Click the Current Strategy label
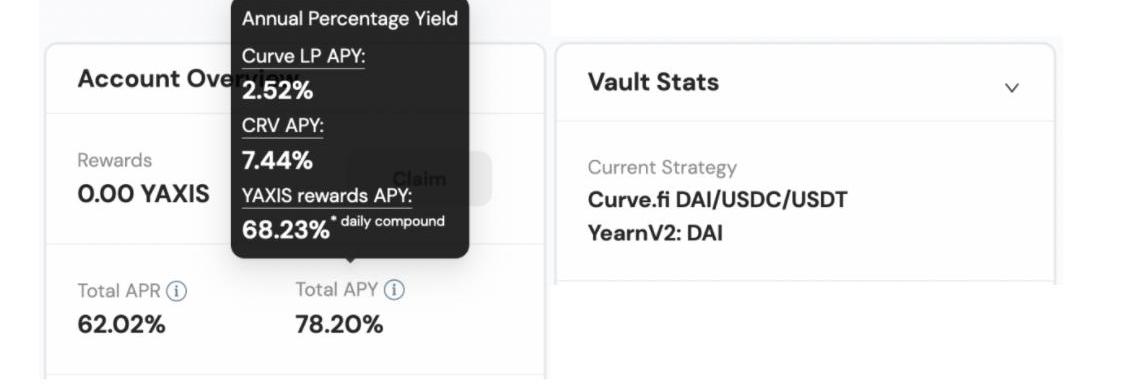This screenshot has height=388, width=1126. tap(662, 167)
